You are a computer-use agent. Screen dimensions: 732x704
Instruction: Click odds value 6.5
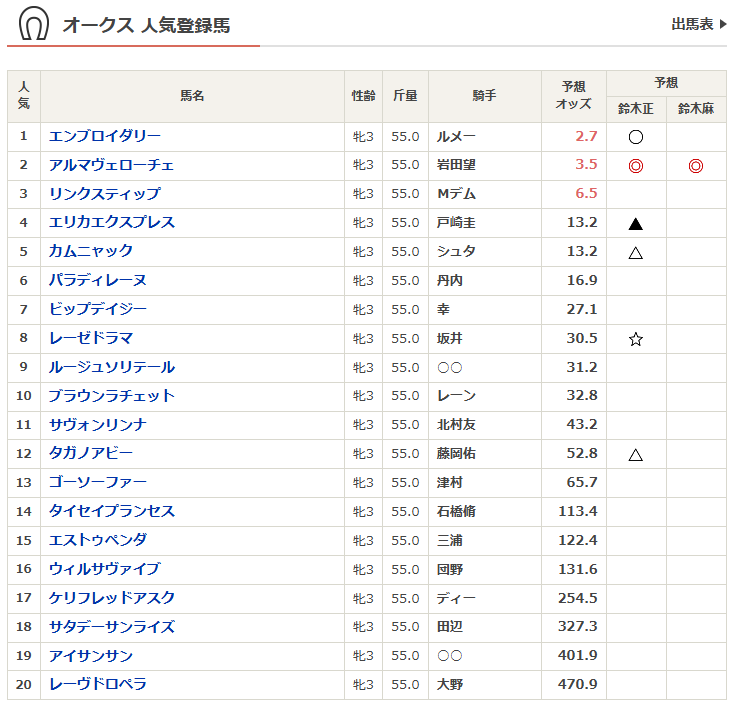tap(586, 194)
